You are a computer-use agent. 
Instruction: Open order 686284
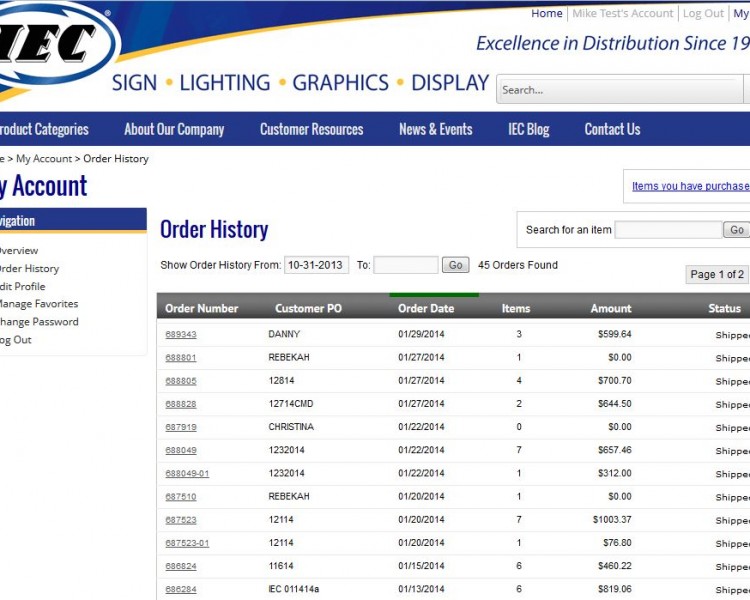pyautogui.click(x=181, y=589)
